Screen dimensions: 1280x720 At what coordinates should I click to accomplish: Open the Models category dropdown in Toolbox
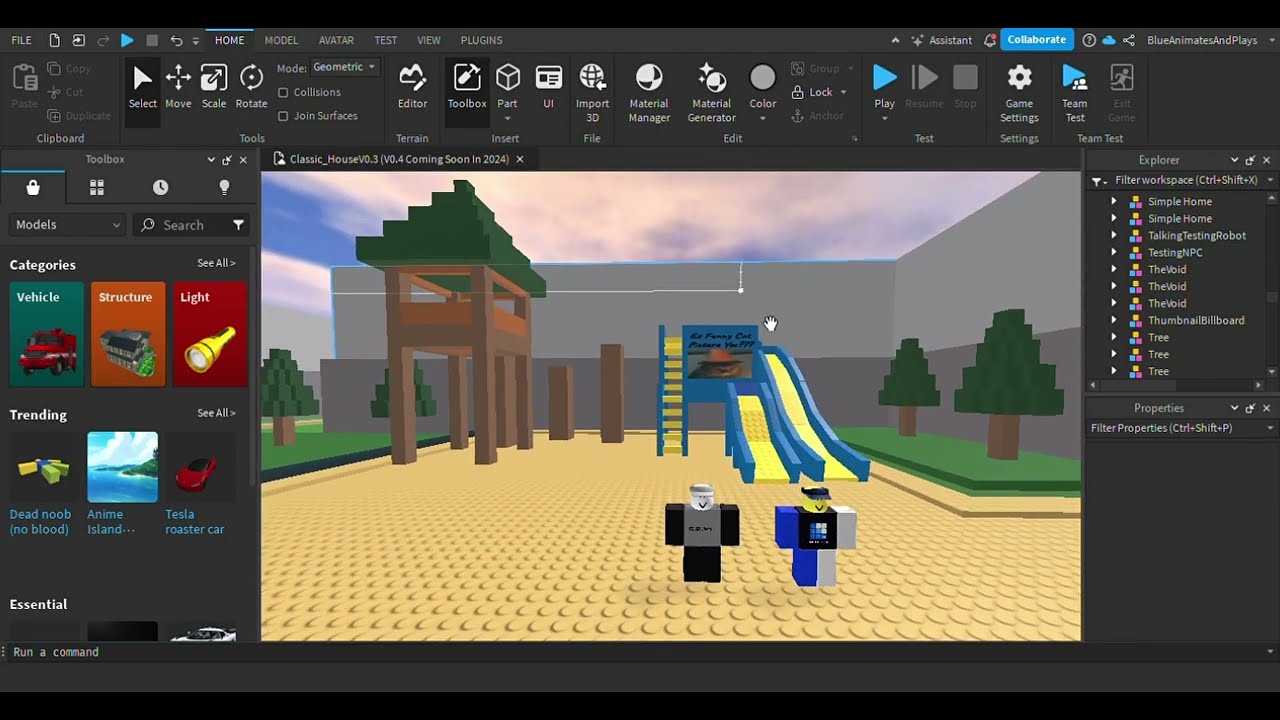[x=67, y=225]
